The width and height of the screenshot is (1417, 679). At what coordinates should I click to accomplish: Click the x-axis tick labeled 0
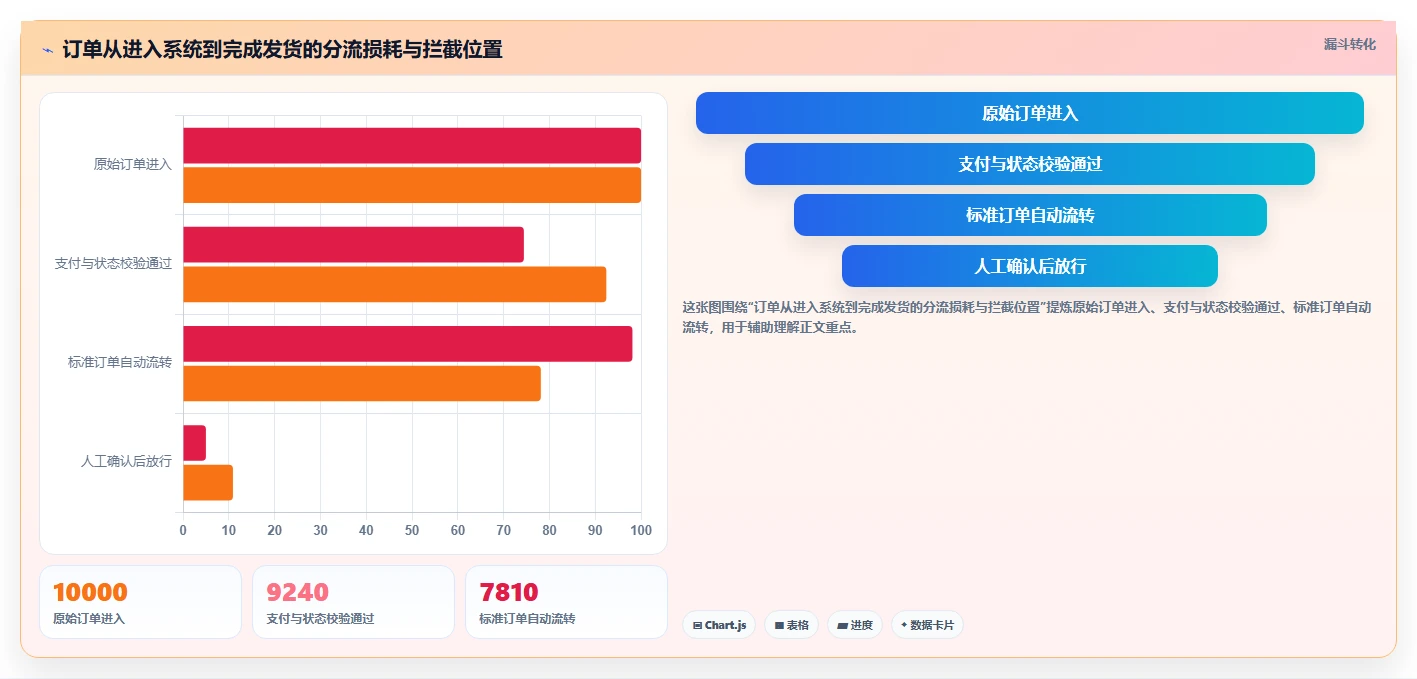183,531
